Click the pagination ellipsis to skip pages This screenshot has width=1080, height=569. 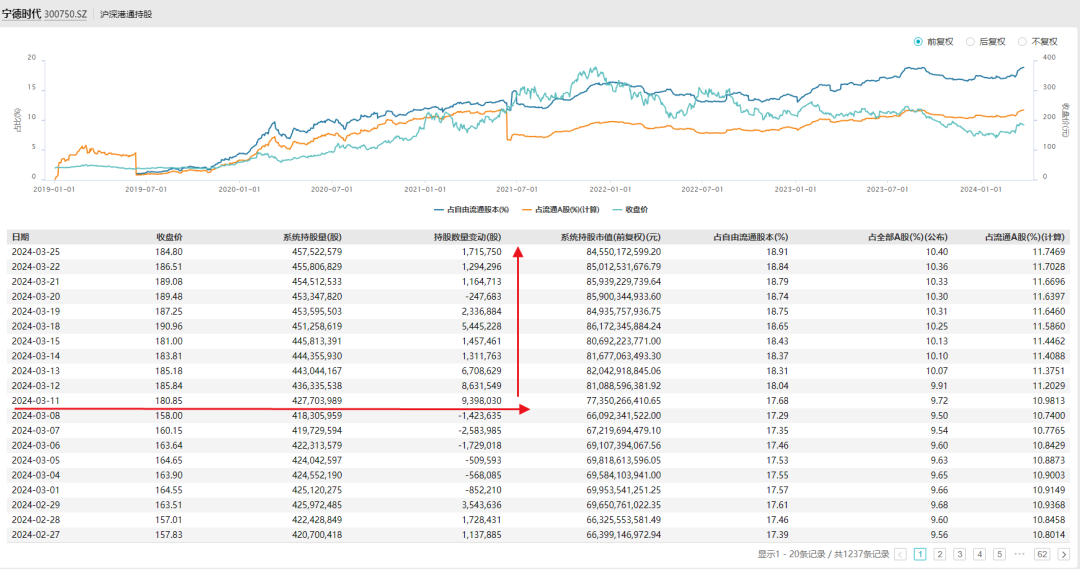point(1019,555)
